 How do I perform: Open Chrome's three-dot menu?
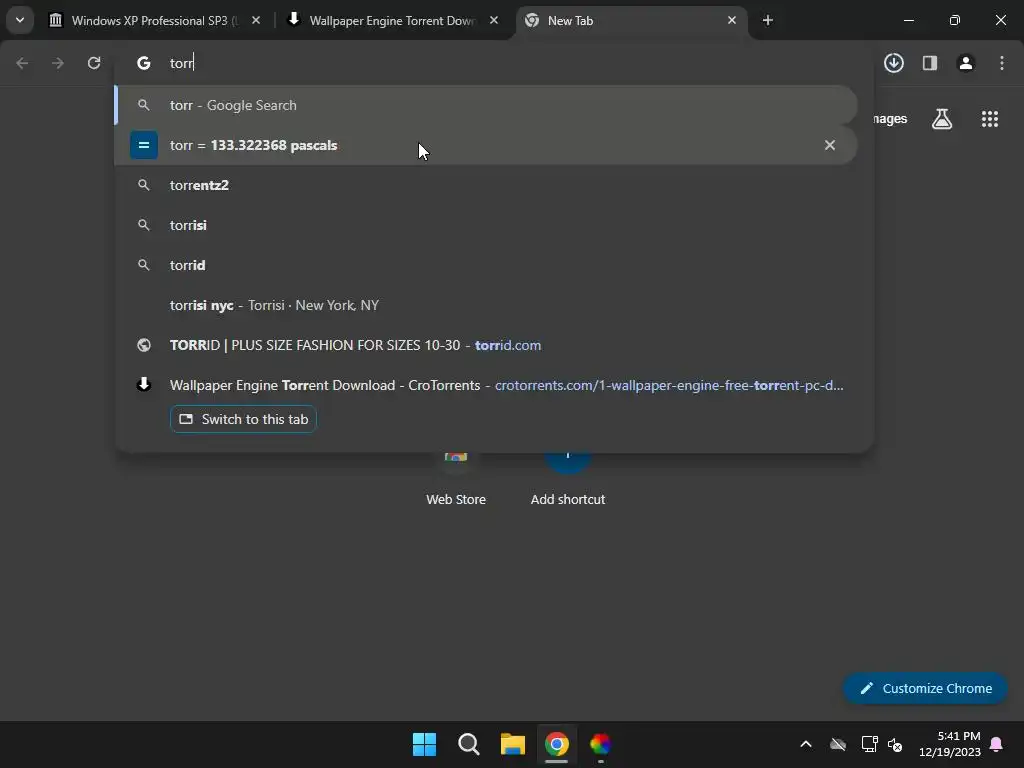tap(1001, 63)
